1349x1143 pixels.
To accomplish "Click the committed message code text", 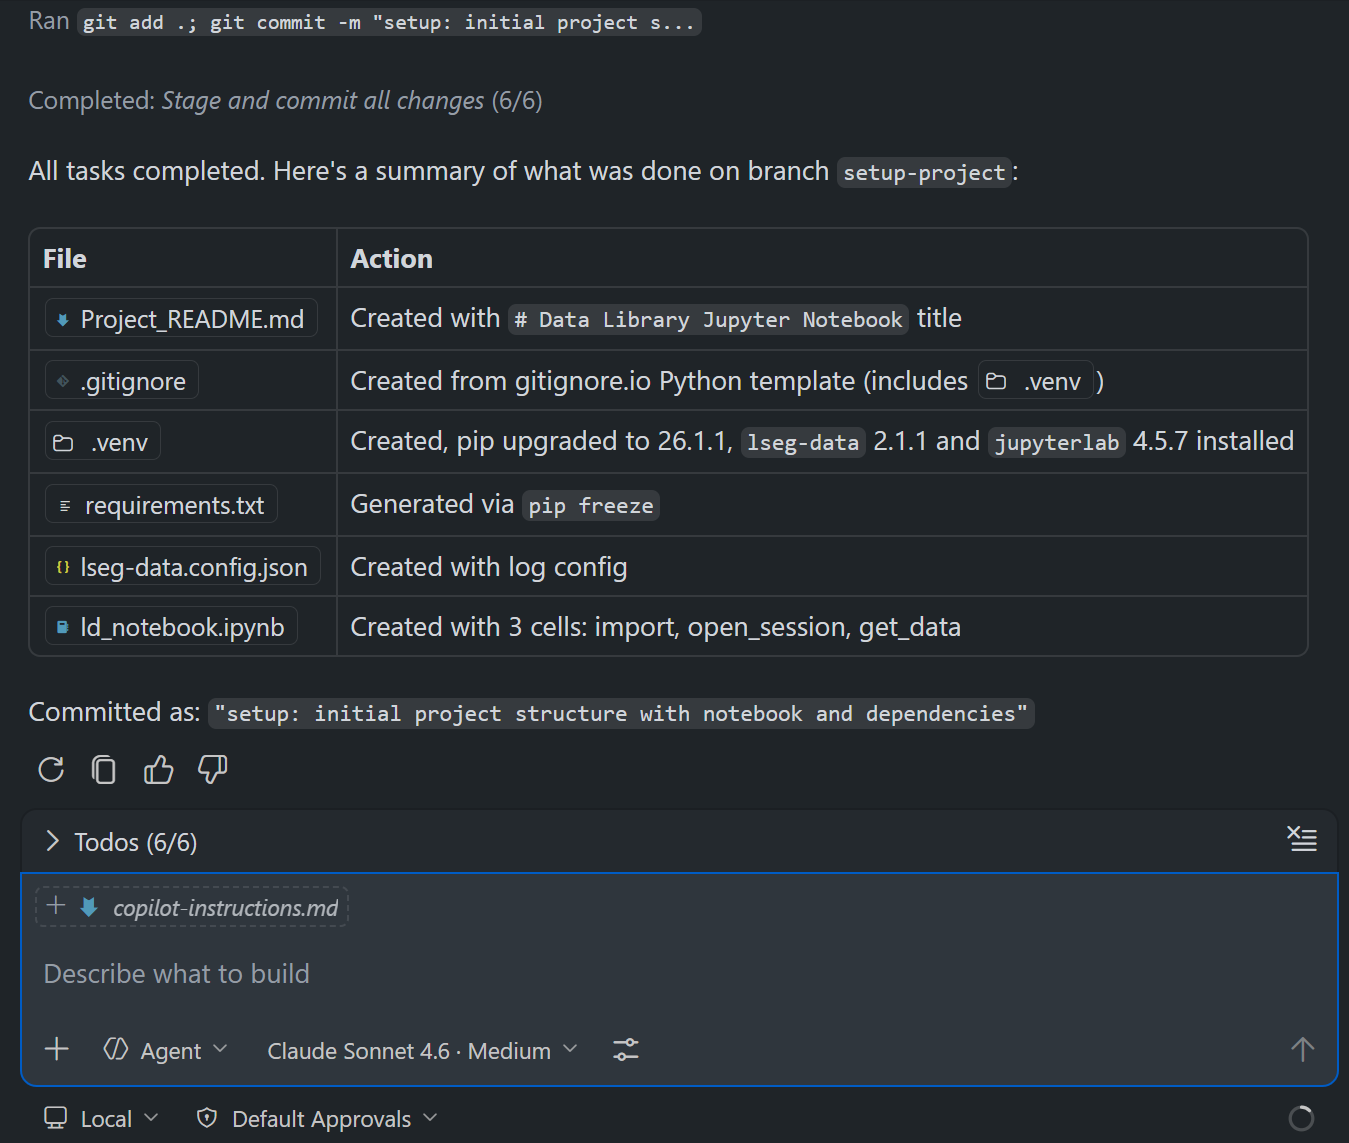I will click(621, 713).
